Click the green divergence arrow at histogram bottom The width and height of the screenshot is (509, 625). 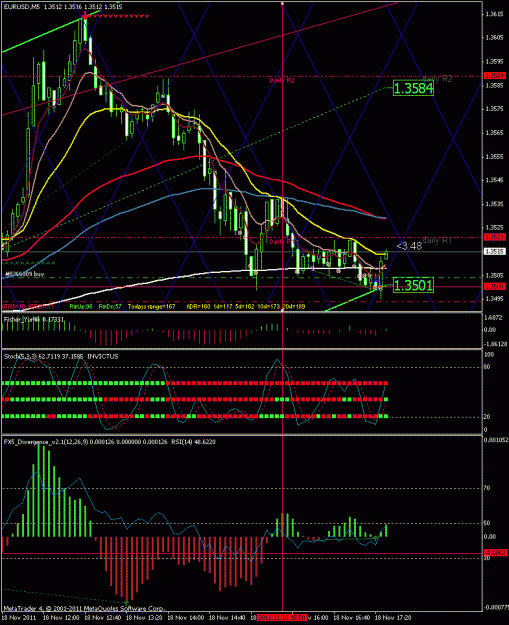pos(127,602)
